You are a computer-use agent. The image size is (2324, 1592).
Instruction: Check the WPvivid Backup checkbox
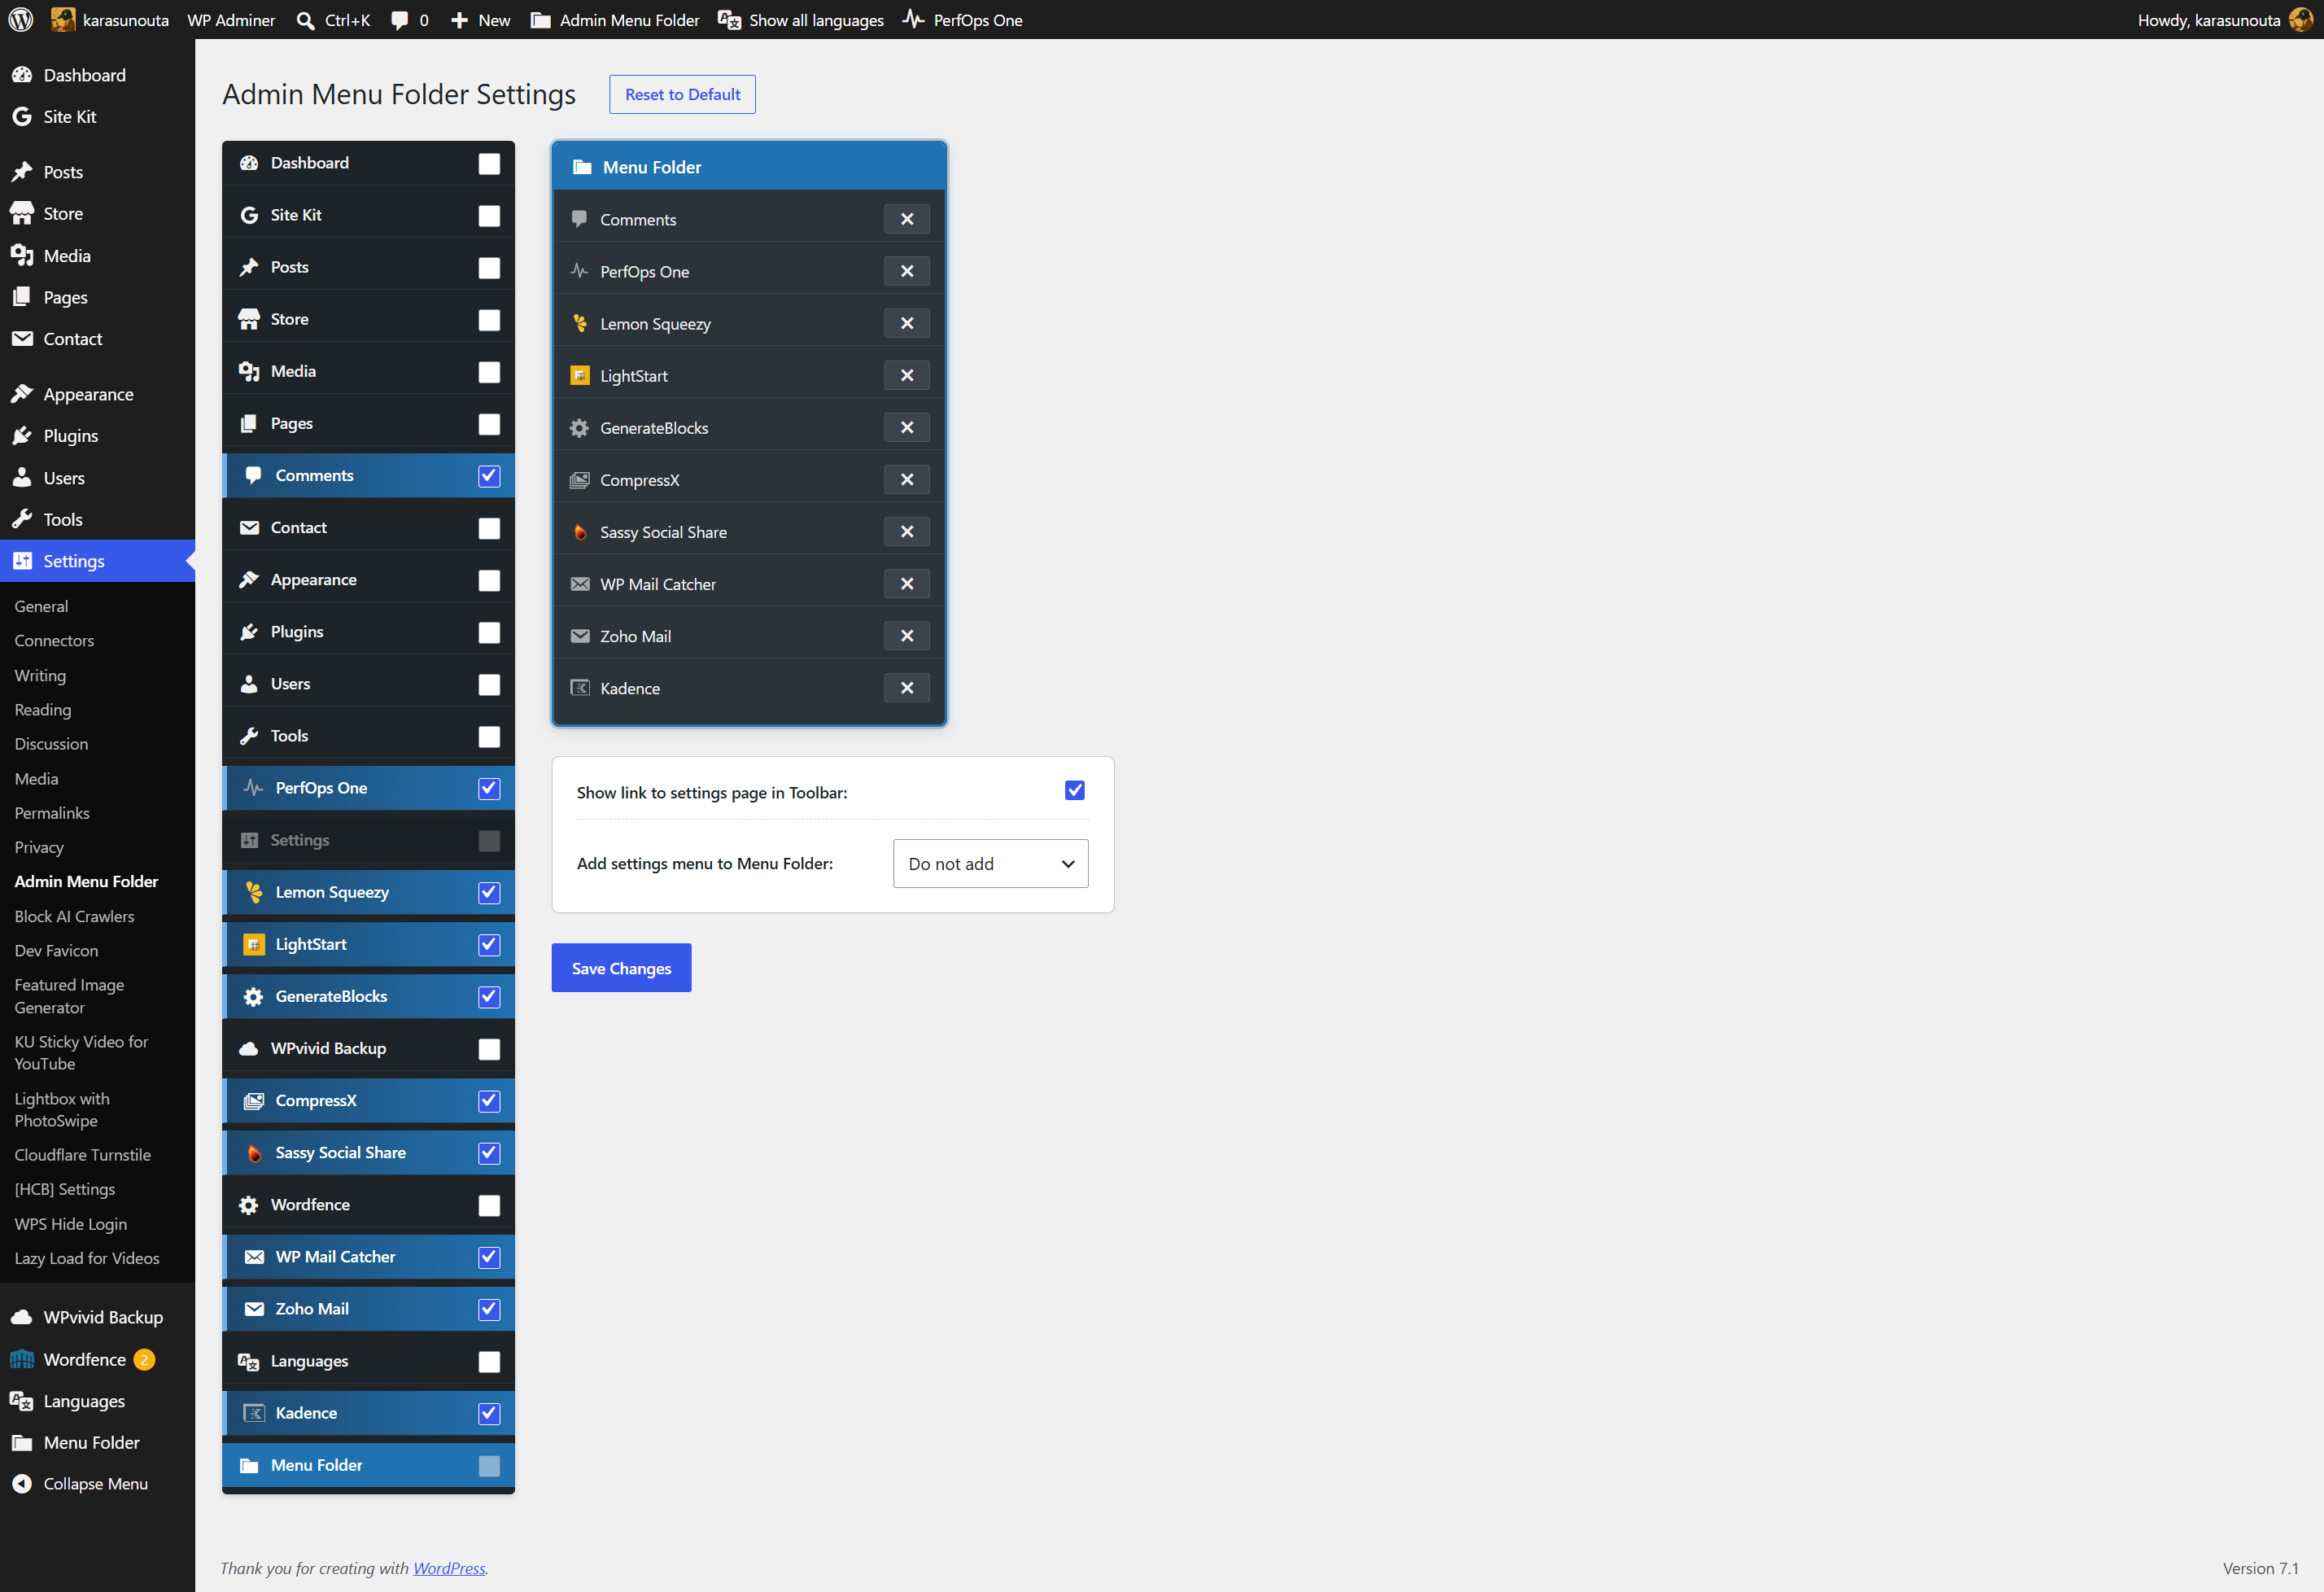489,1049
